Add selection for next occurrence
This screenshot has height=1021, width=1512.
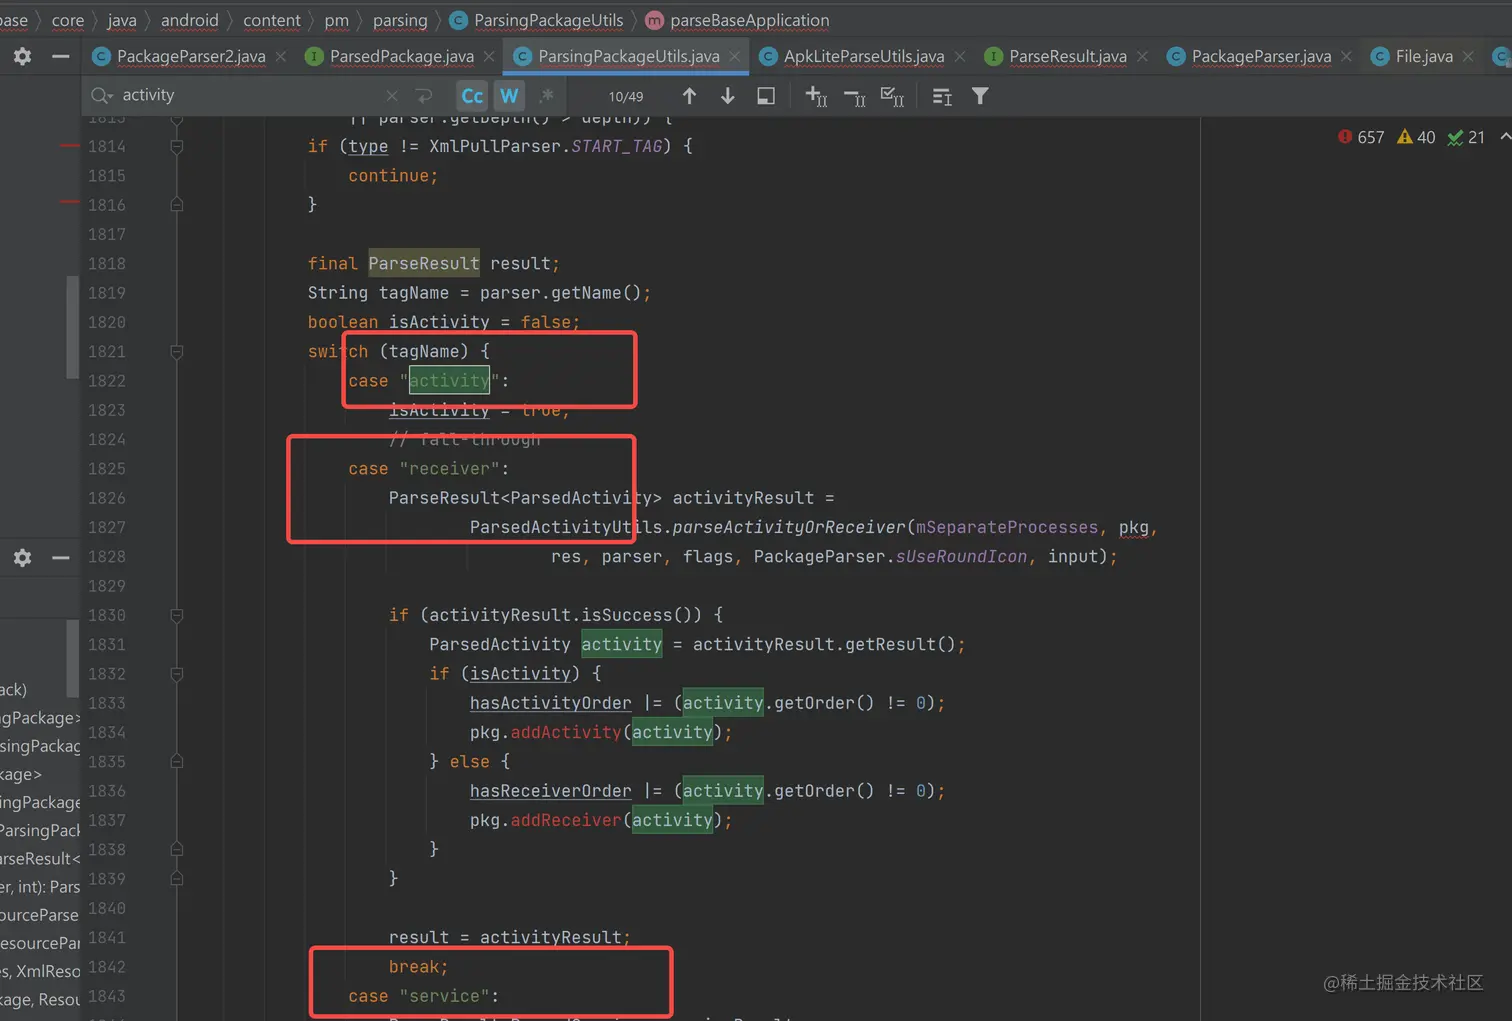[x=816, y=96]
